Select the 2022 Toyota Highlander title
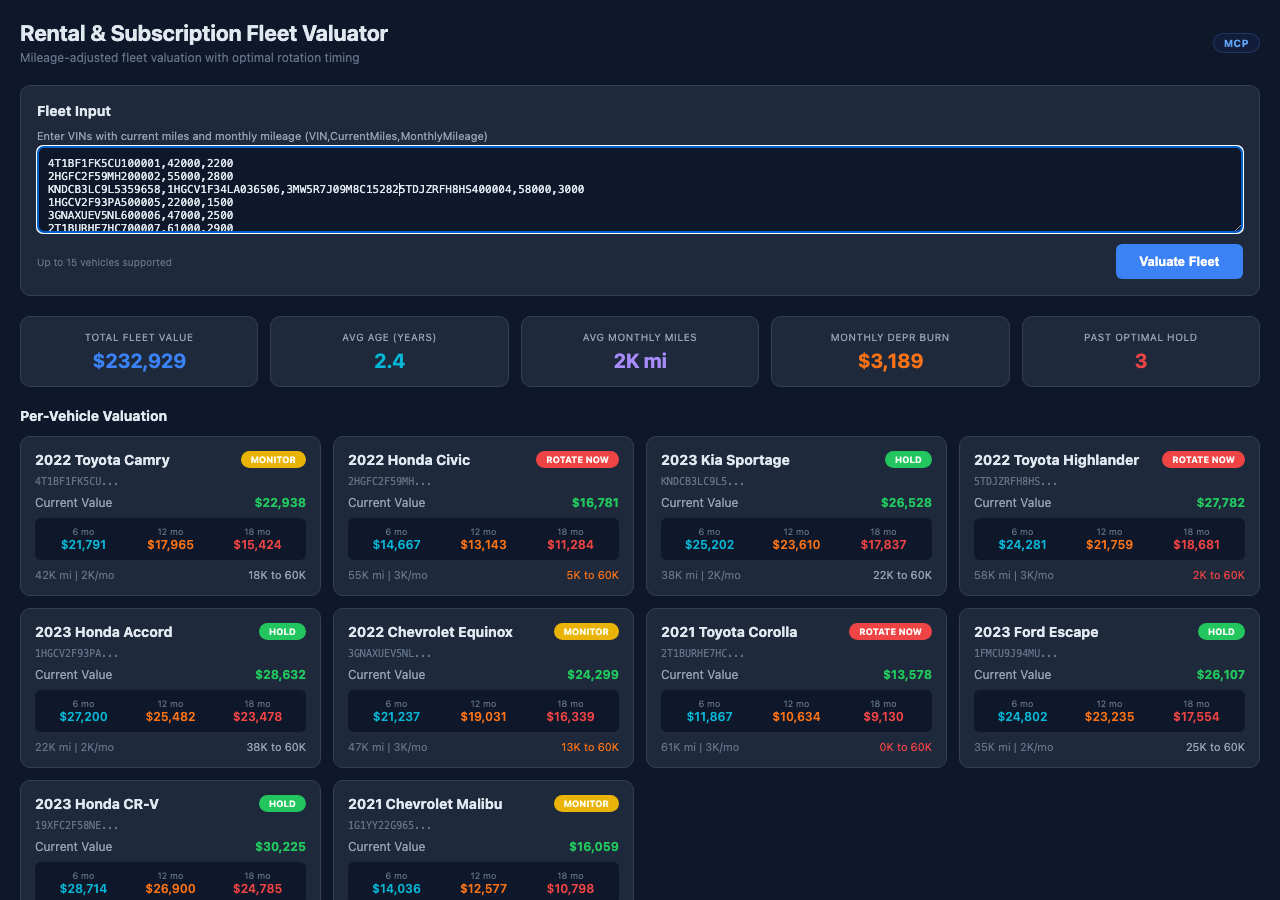The height and width of the screenshot is (900, 1280). 1056,460
